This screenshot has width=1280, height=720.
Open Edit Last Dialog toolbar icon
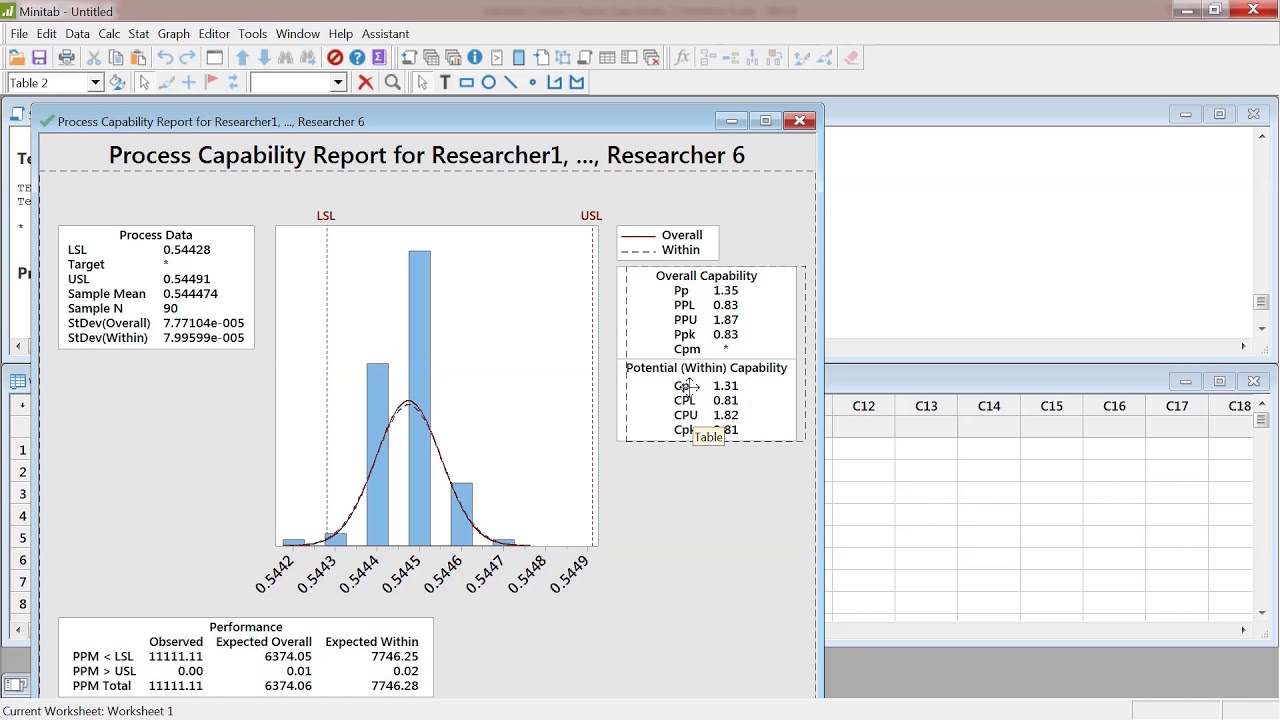coord(214,58)
